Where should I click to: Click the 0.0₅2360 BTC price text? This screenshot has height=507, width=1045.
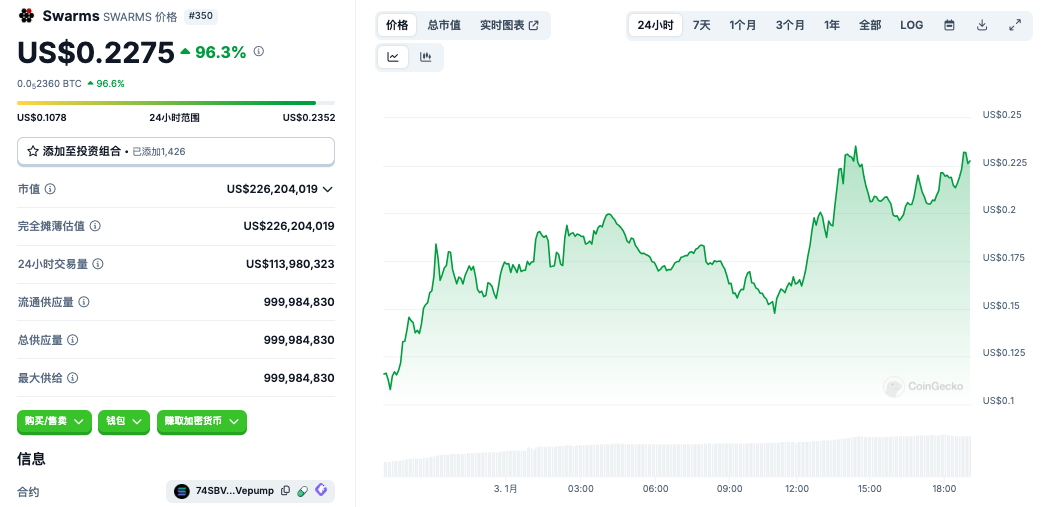(x=49, y=84)
